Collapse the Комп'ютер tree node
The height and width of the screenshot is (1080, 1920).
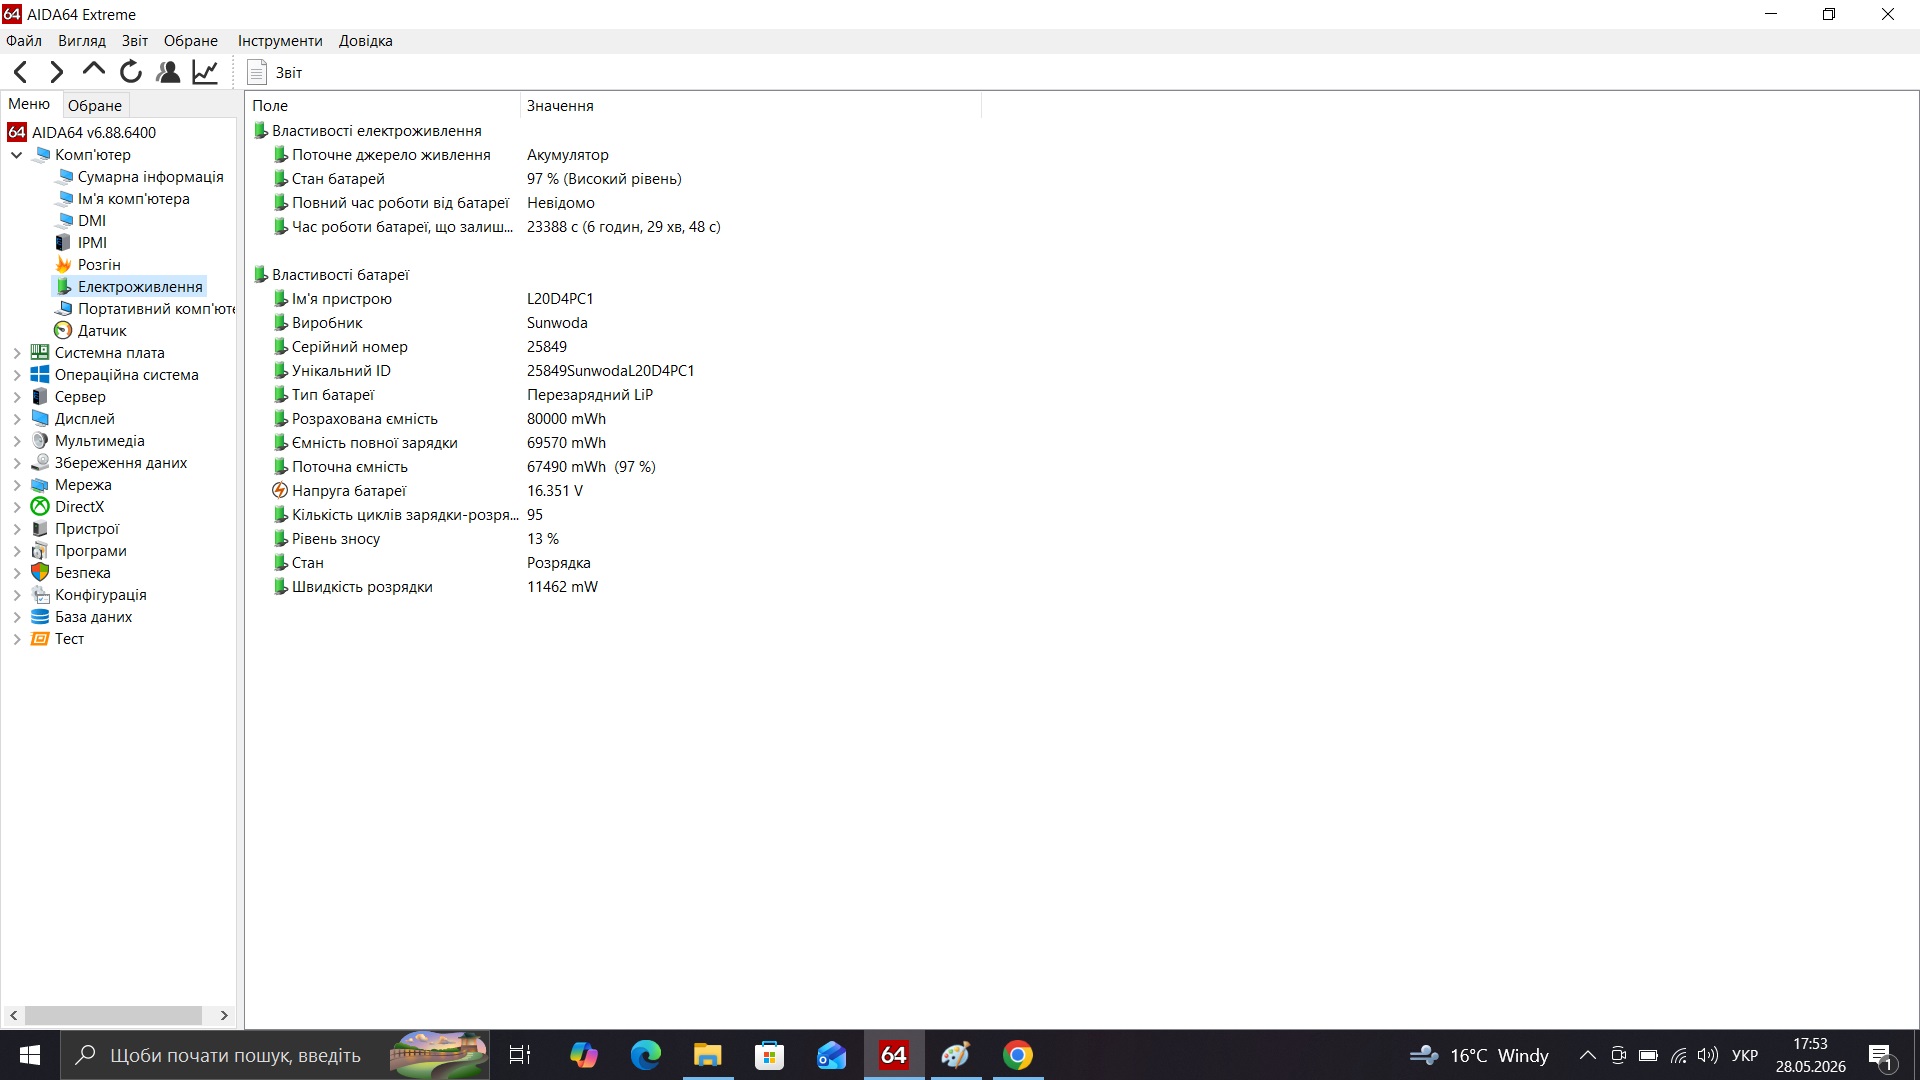click(17, 155)
